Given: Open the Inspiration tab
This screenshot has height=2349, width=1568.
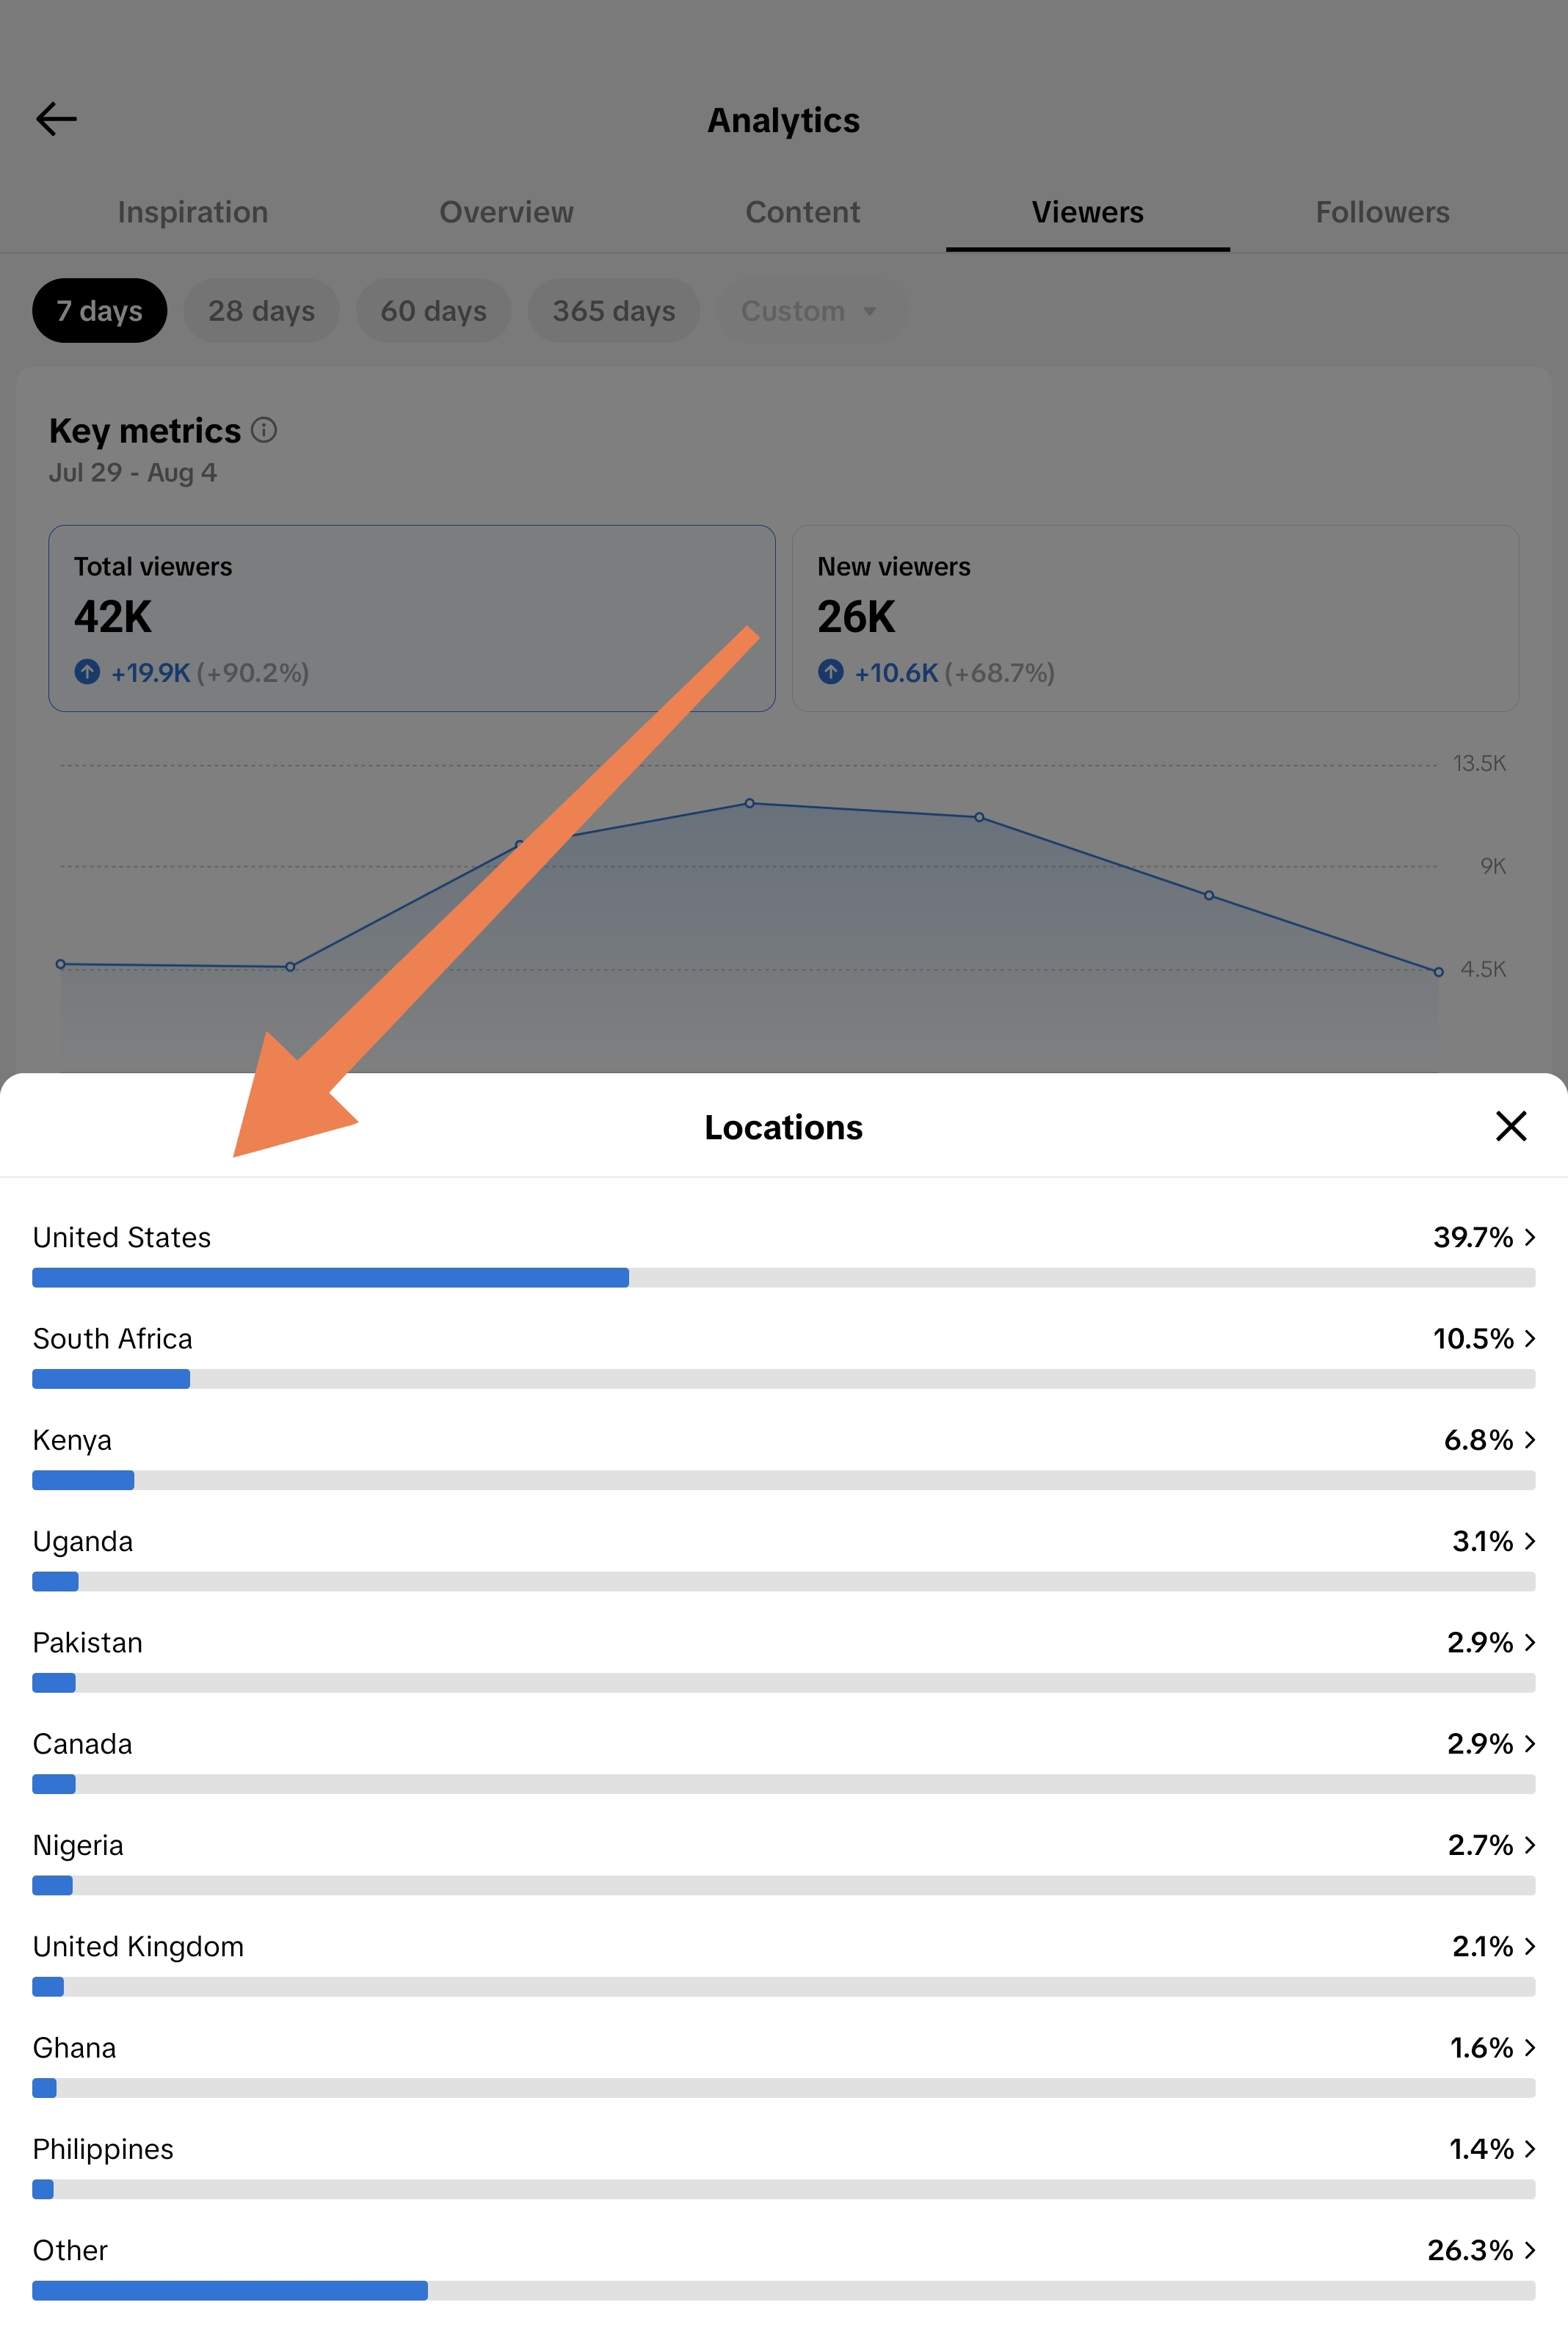Looking at the screenshot, I should [193, 212].
